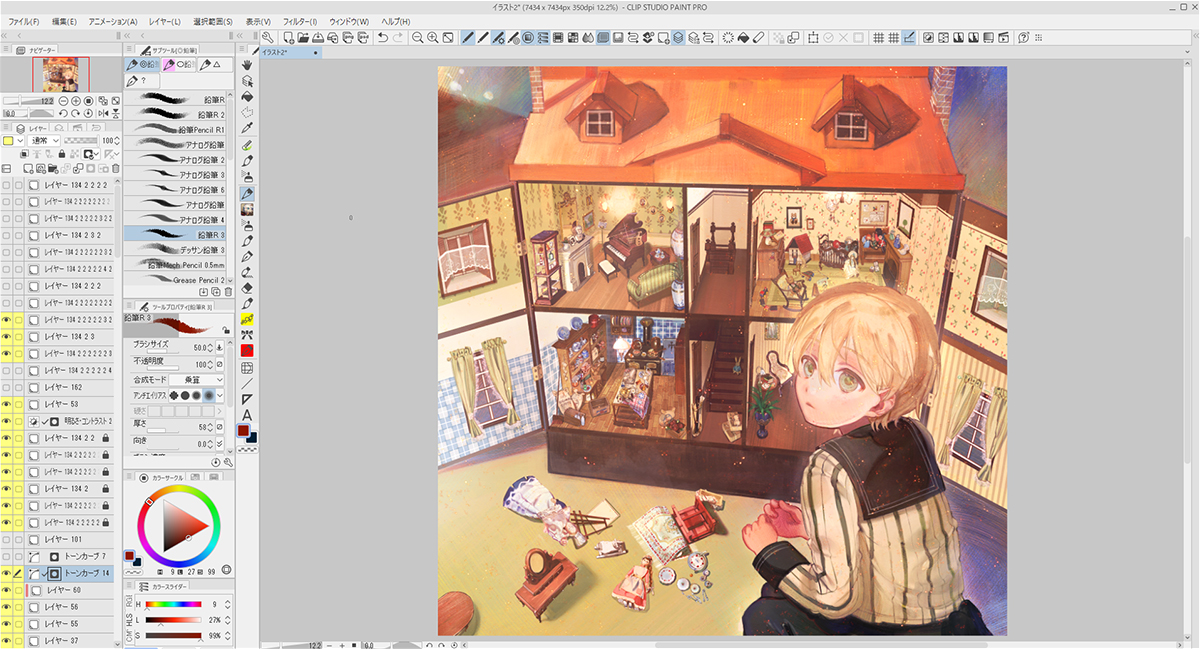1200x649 pixels.
Task: Click the Undo arrow in the toolbar
Action: (x=383, y=38)
